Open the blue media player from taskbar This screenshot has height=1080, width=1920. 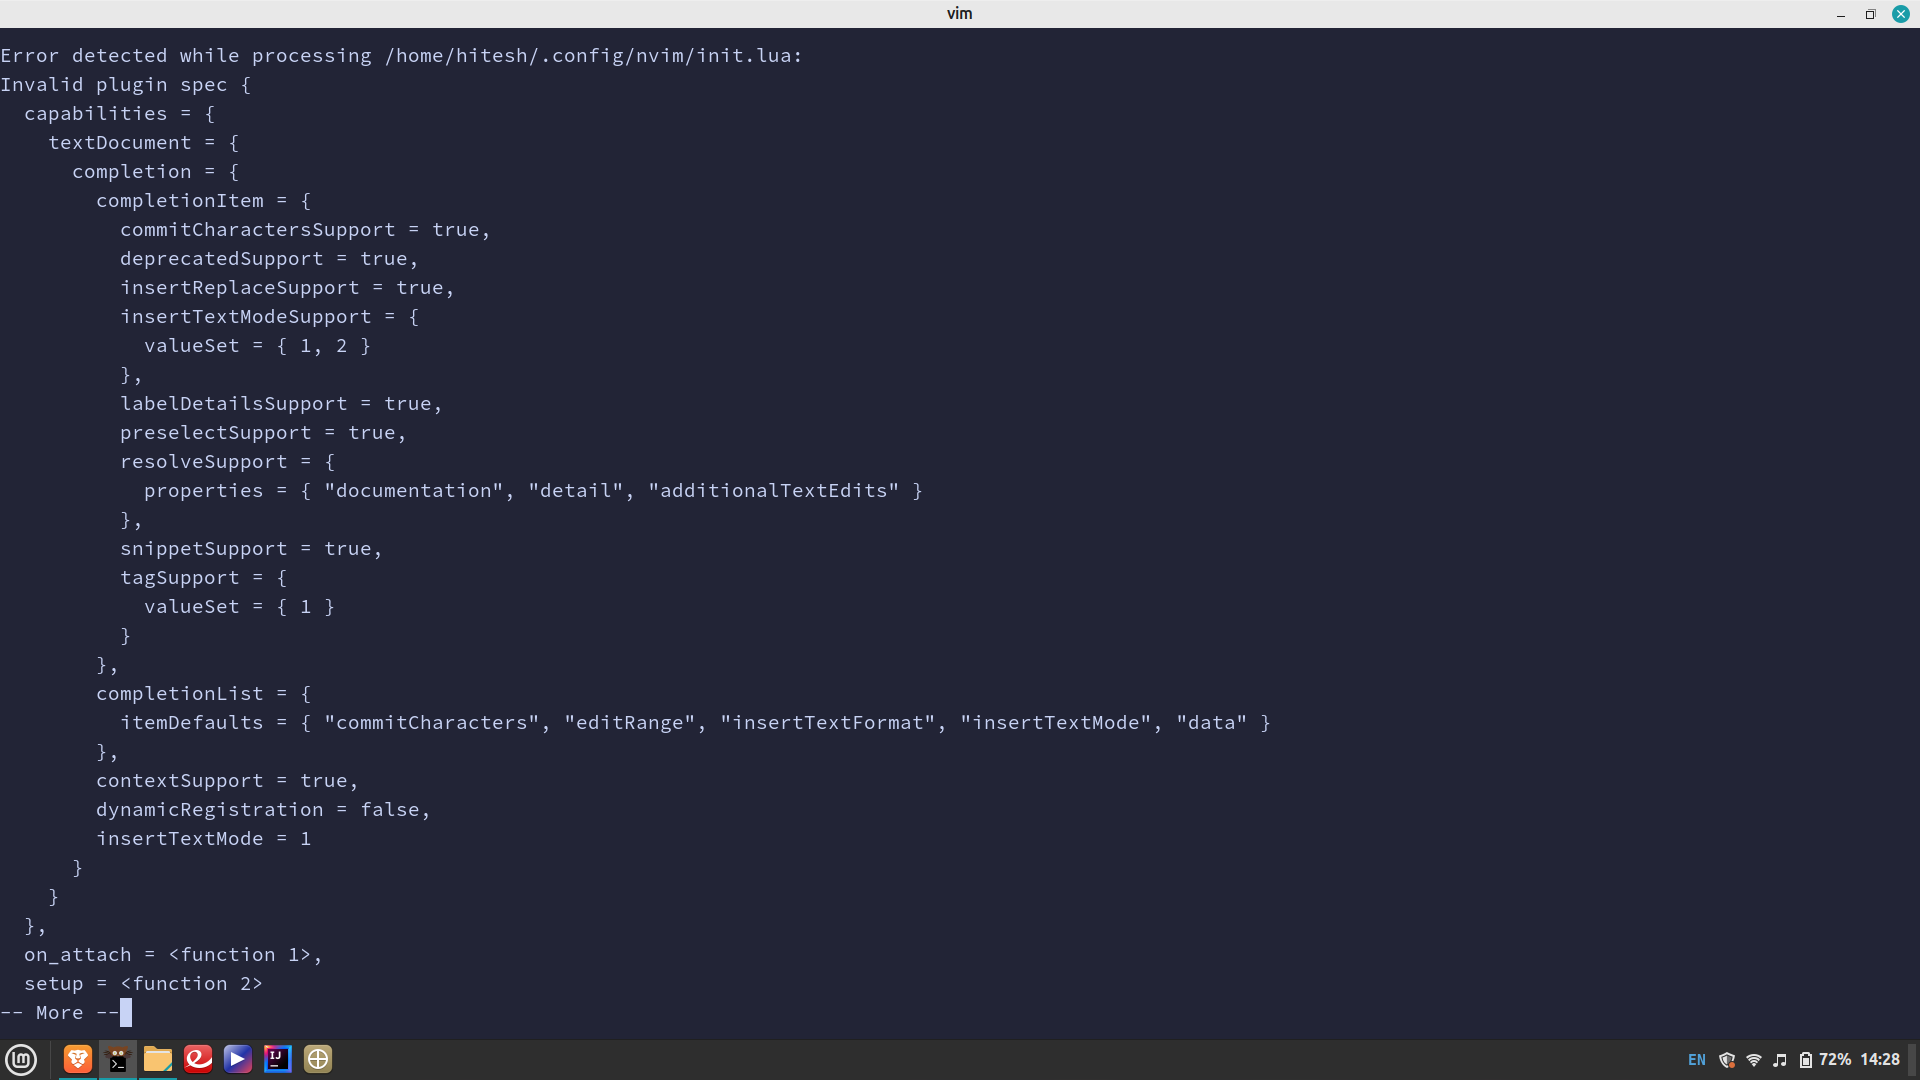237,1059
